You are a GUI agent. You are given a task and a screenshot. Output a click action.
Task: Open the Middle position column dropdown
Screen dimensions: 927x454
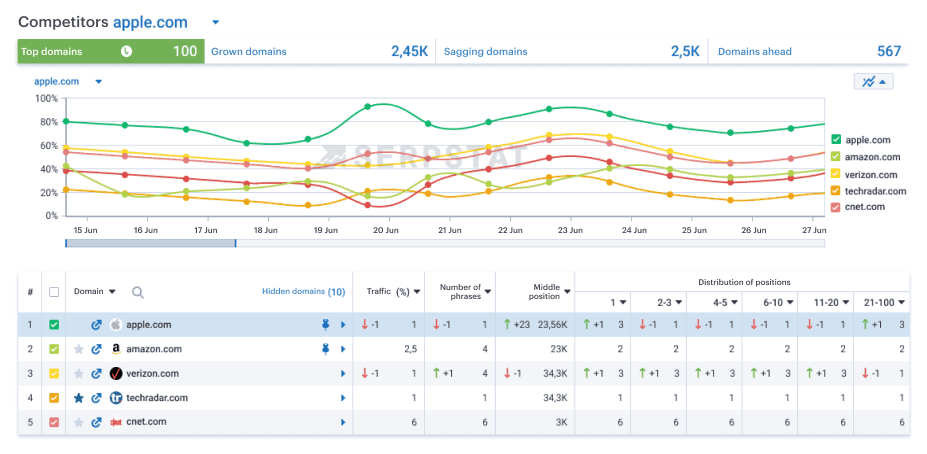click(x=568, y=291)
